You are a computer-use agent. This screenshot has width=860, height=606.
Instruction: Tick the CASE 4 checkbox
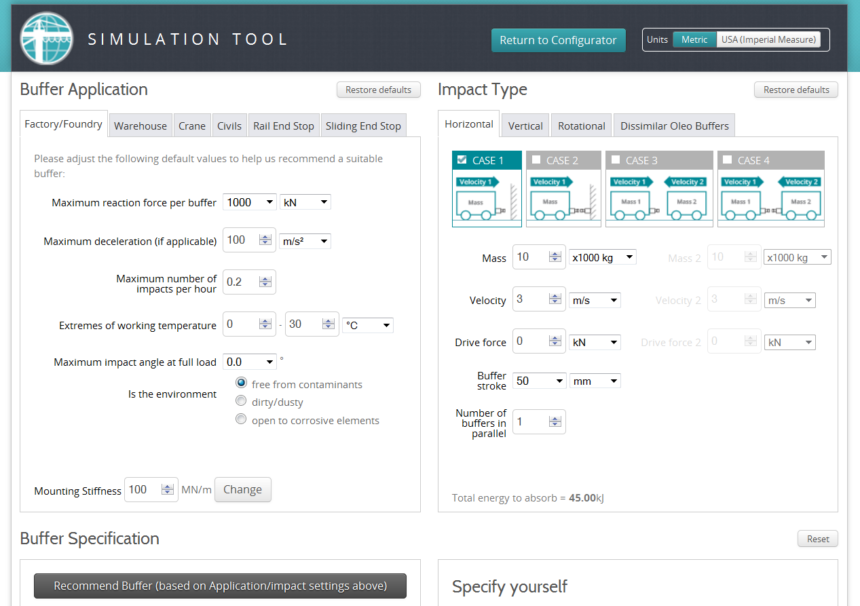click(727, 160)
